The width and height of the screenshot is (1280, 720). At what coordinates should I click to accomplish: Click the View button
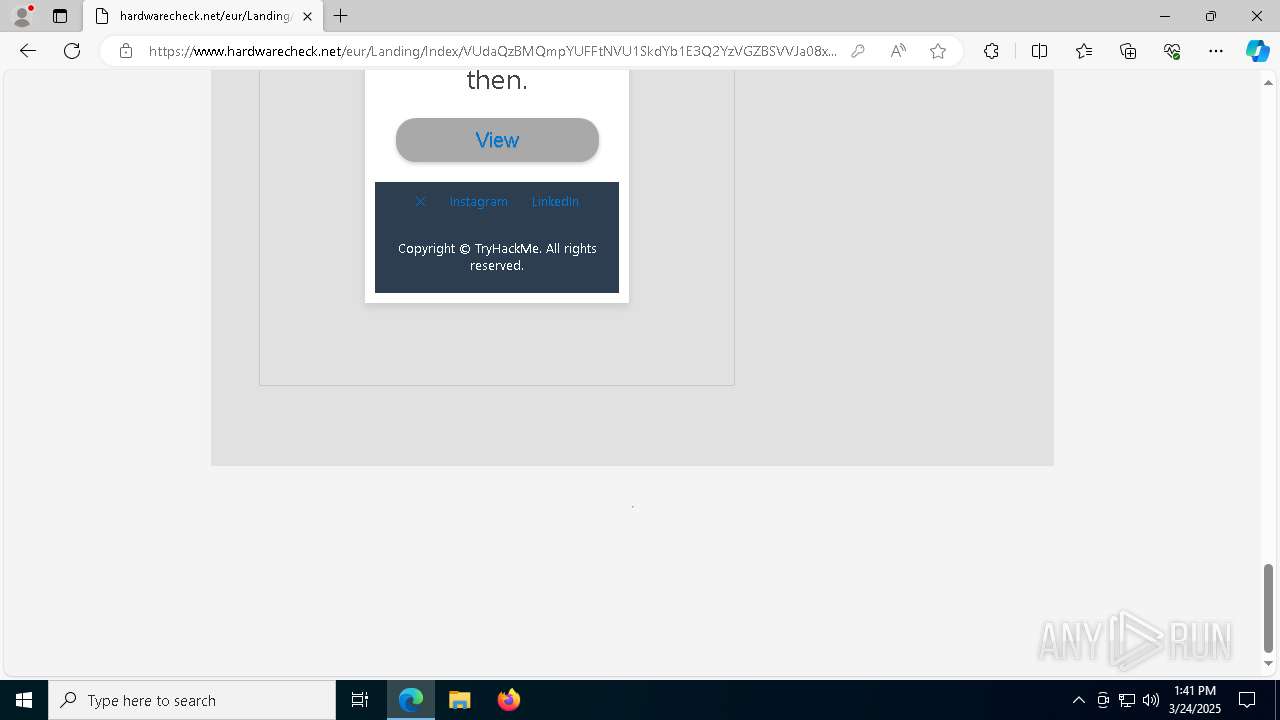[x=497, y=140]
